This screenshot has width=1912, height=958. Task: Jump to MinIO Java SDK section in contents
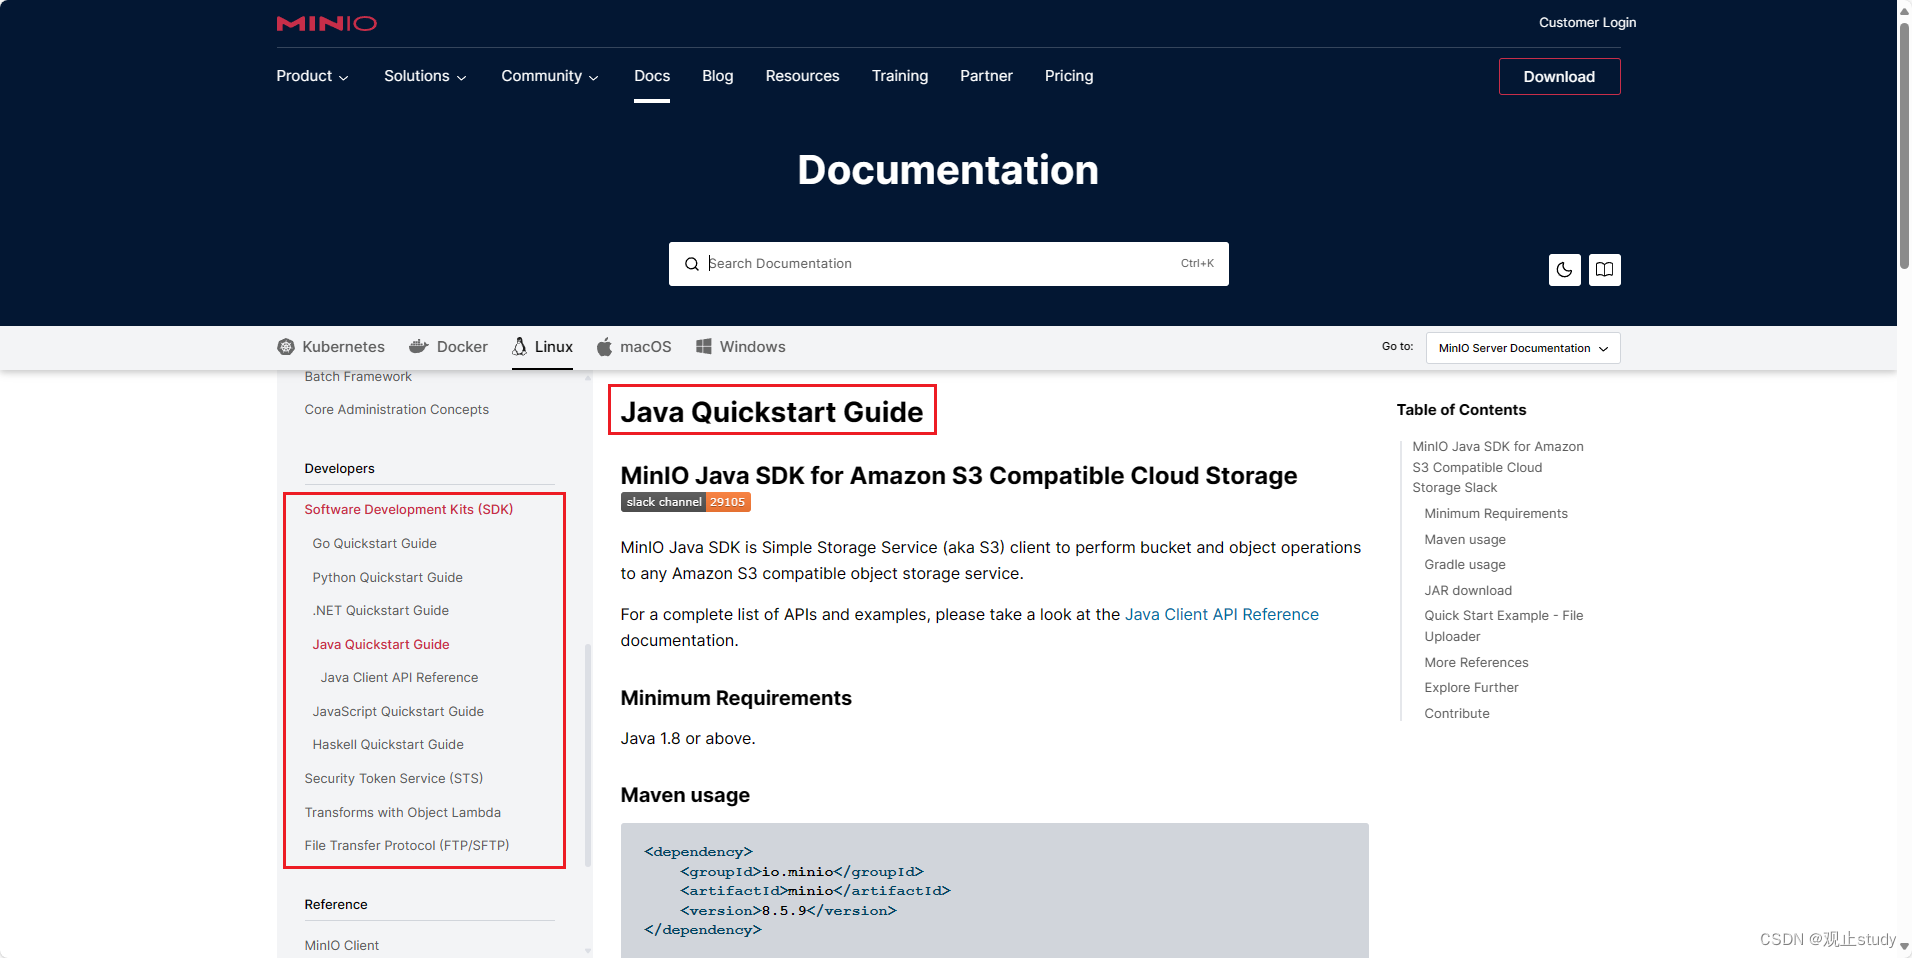(x=1497, y=467)
